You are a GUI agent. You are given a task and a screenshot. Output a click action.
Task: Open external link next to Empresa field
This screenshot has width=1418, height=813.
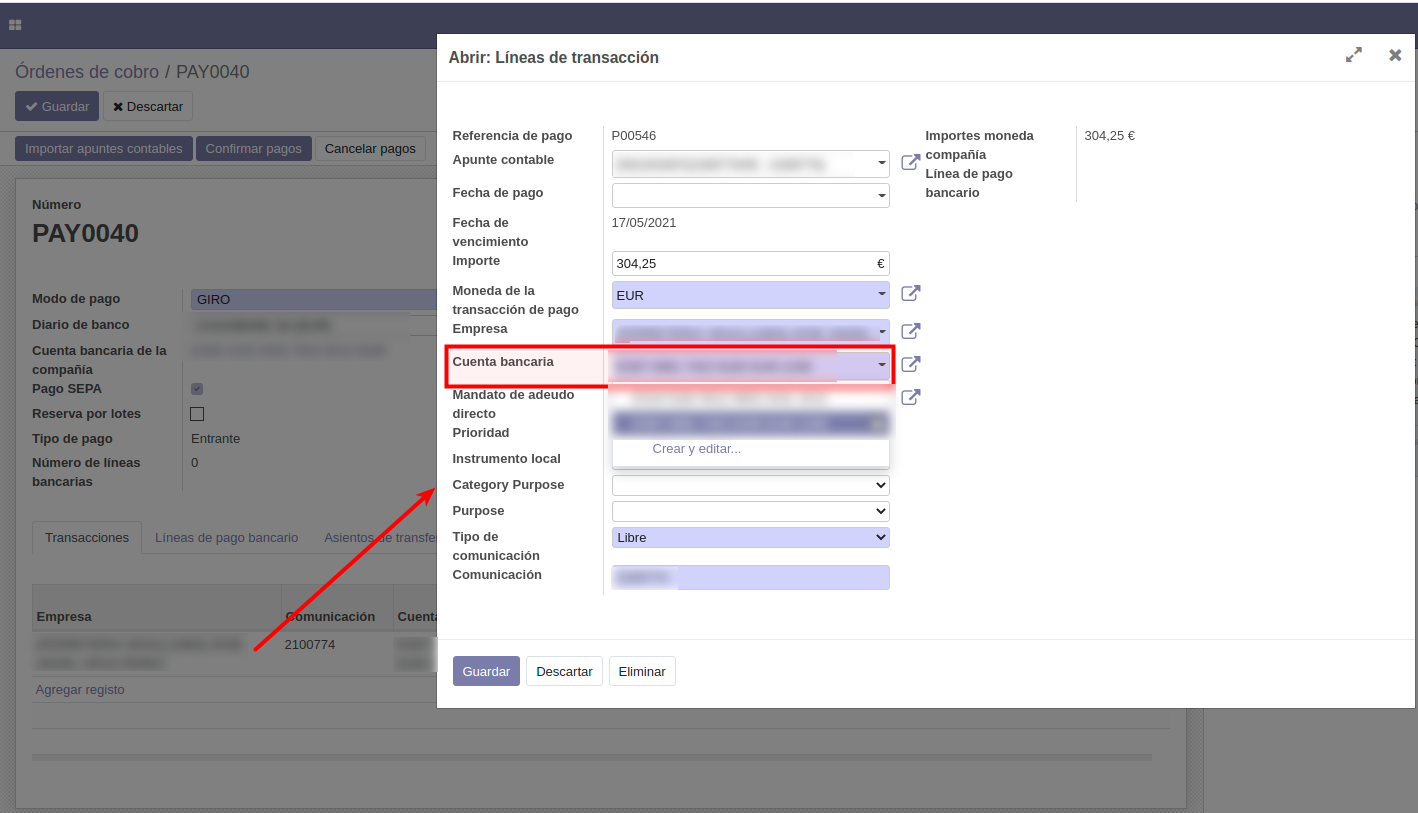[910, 331]
